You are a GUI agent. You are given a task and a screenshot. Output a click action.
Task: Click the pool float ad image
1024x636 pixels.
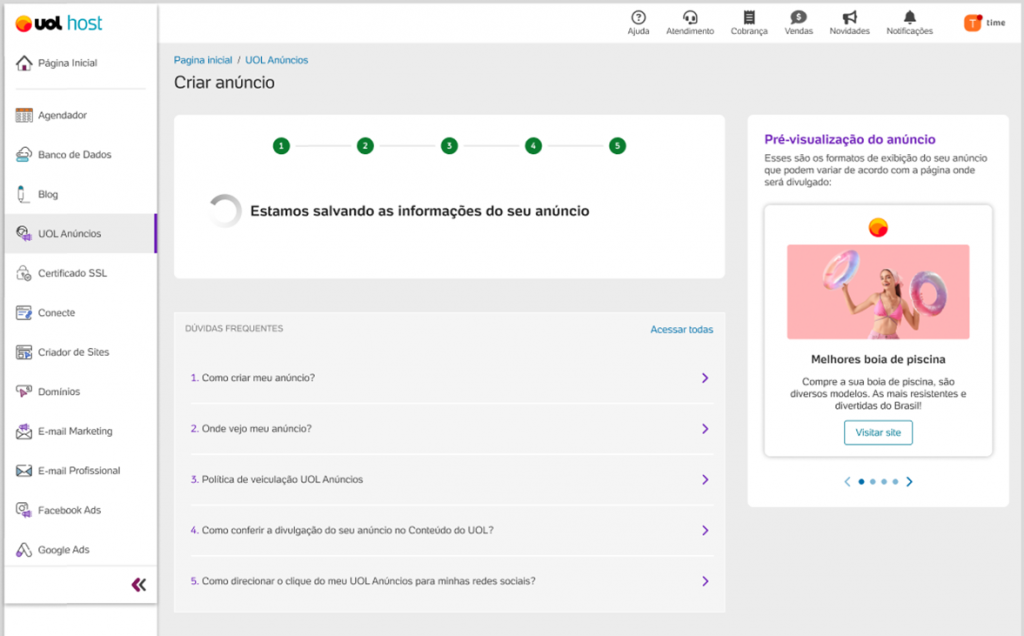[x=878, y=291]
